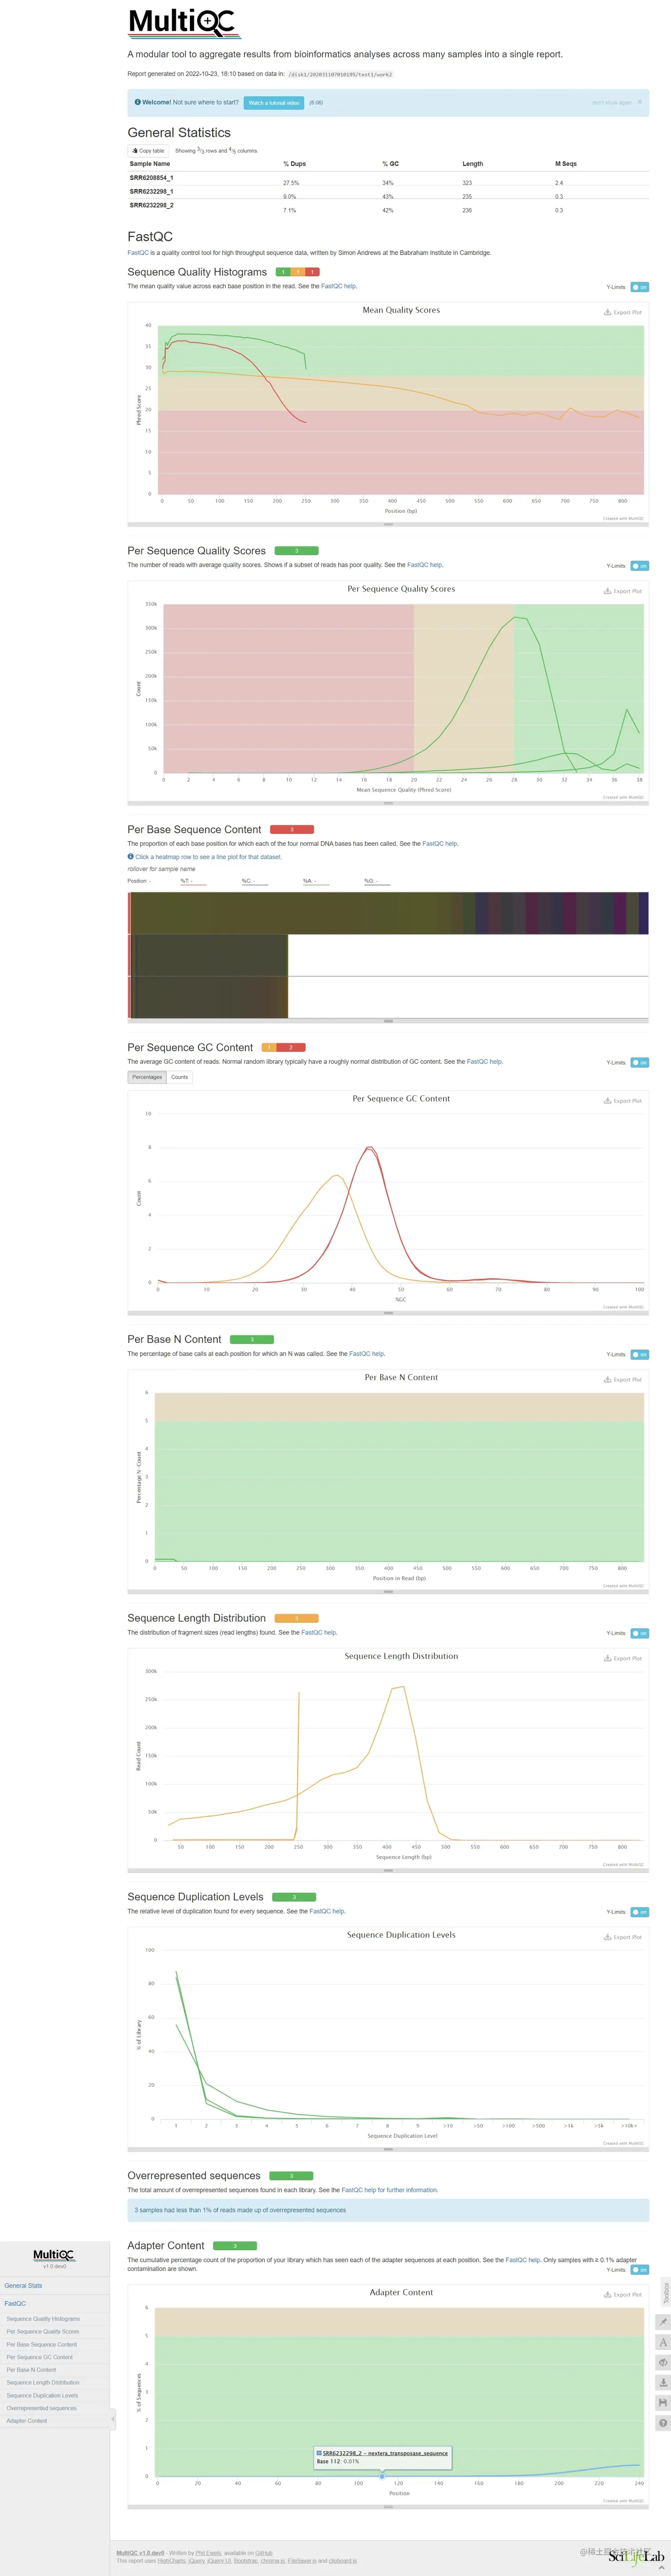671x2576 pixels.
Task: Export the Sequence Duplication Levels plot
Action: click(623, 1937)
